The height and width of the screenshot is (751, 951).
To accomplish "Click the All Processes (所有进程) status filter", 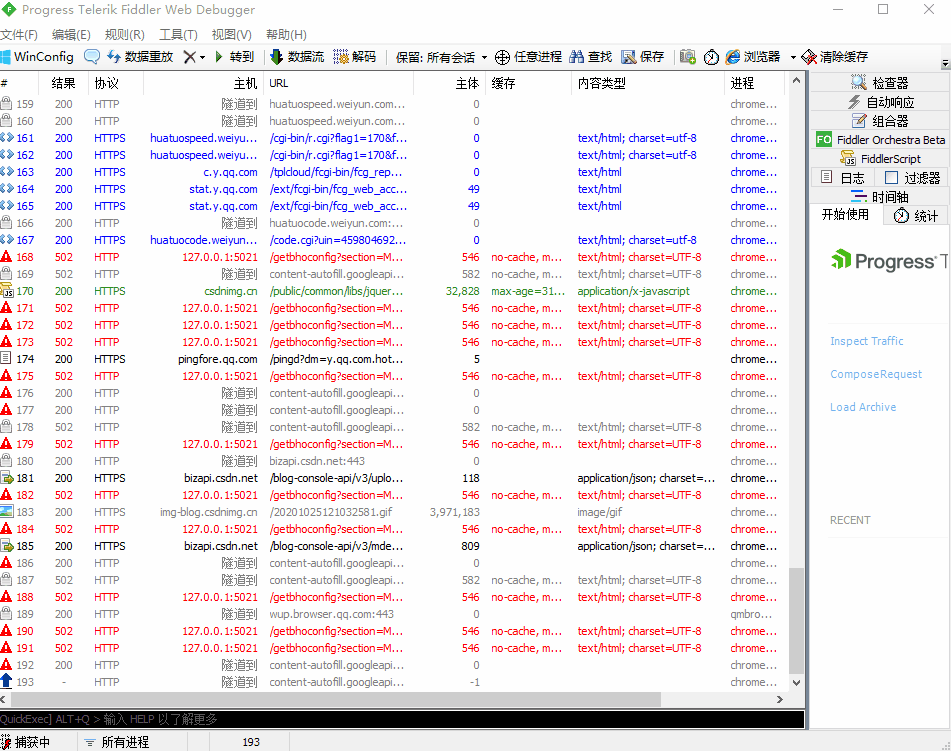I will (116, 742).
